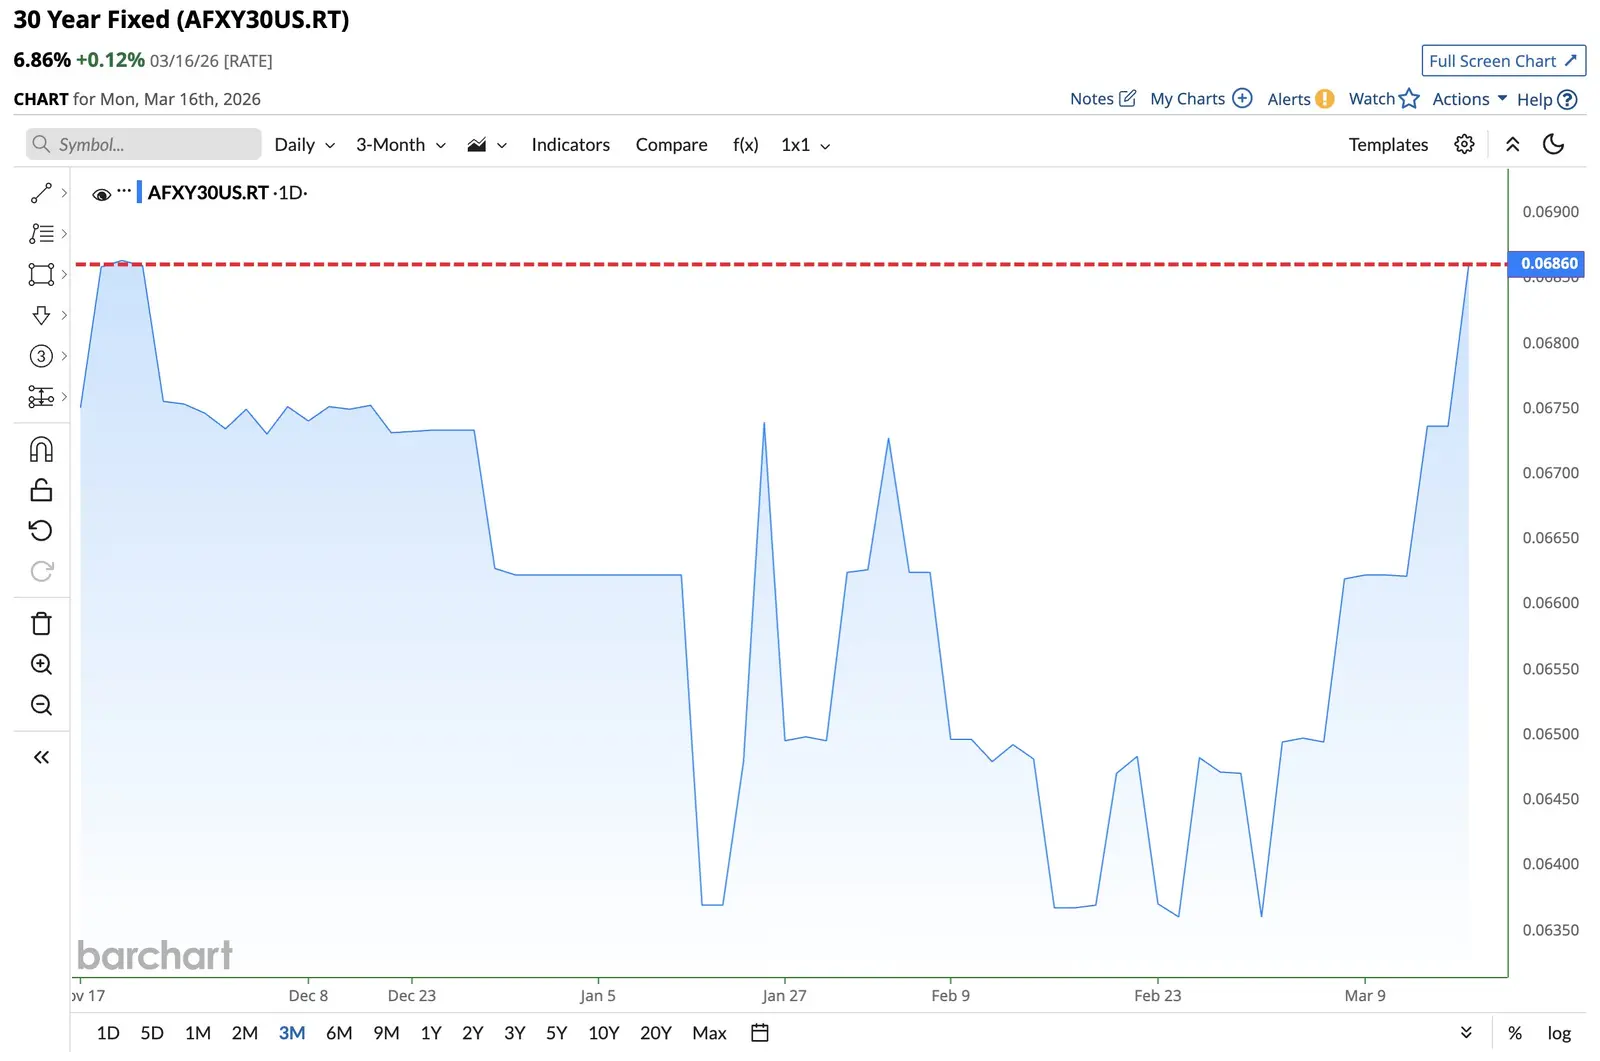
Task: Click the Symbol search field
Action: [x=144, y=145]
